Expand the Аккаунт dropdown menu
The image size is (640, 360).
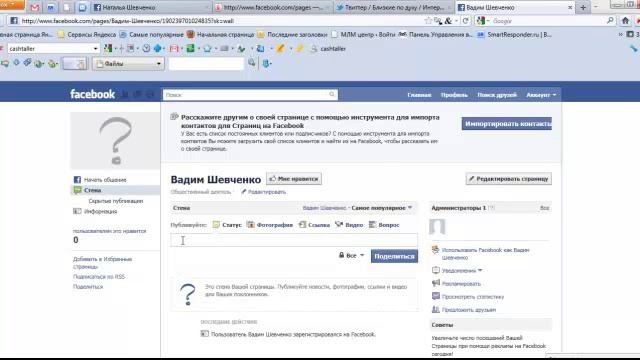click(541, 95)
